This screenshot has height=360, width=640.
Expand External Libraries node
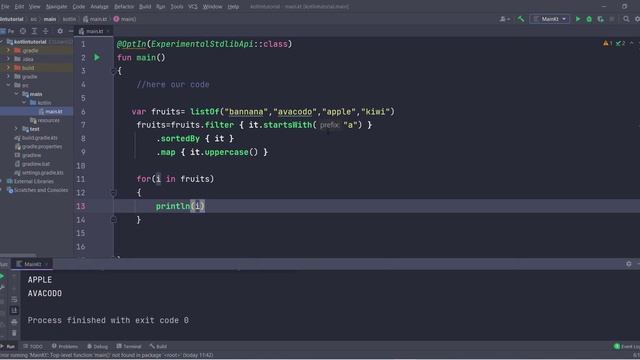[2, 181]
